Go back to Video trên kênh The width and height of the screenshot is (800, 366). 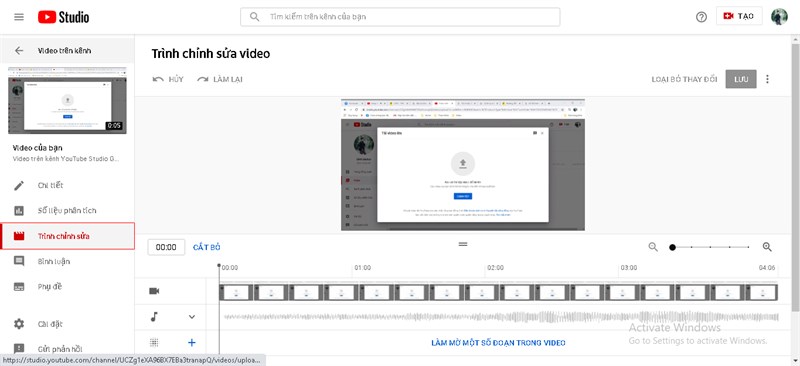pyautogui.click(x=67, y=51)
